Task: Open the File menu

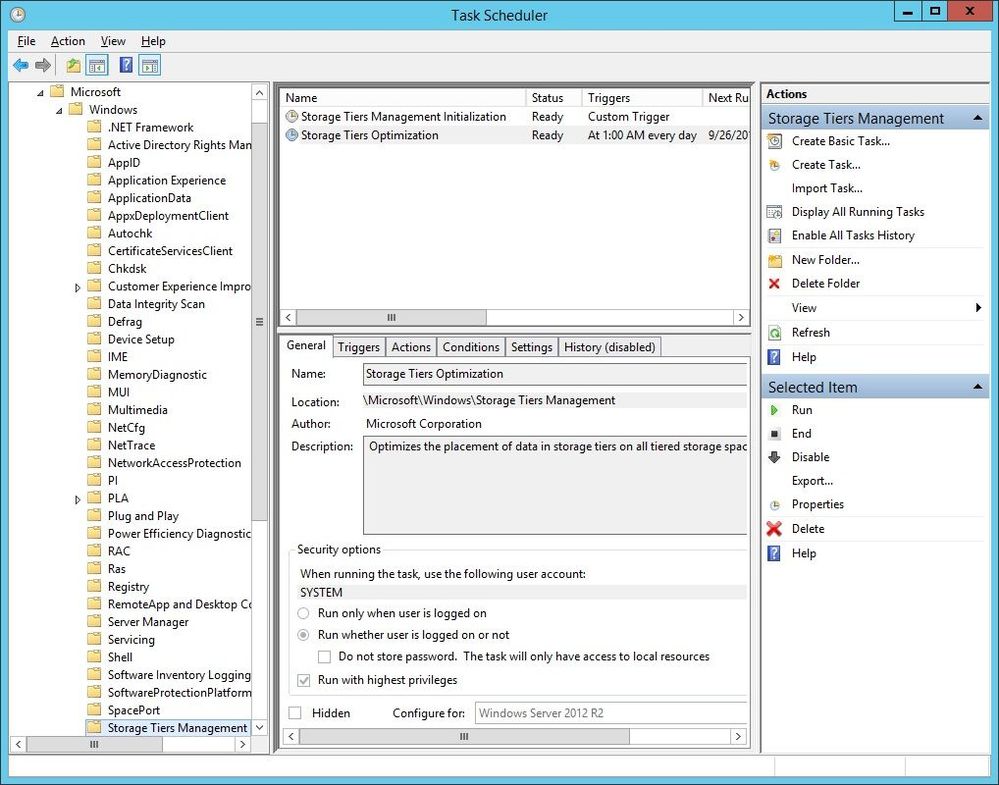Action: [26, 41]
